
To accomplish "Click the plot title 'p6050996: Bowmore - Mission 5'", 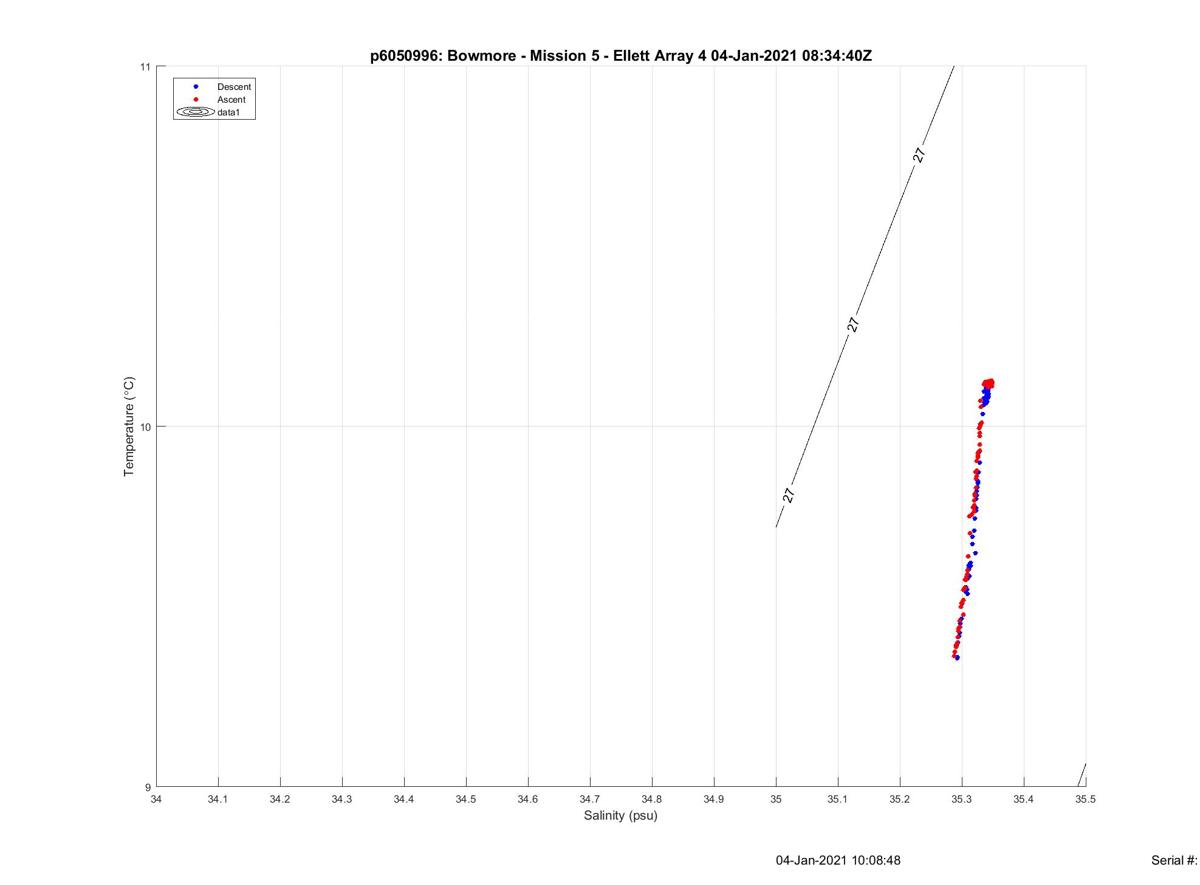I will click(487, 56).
